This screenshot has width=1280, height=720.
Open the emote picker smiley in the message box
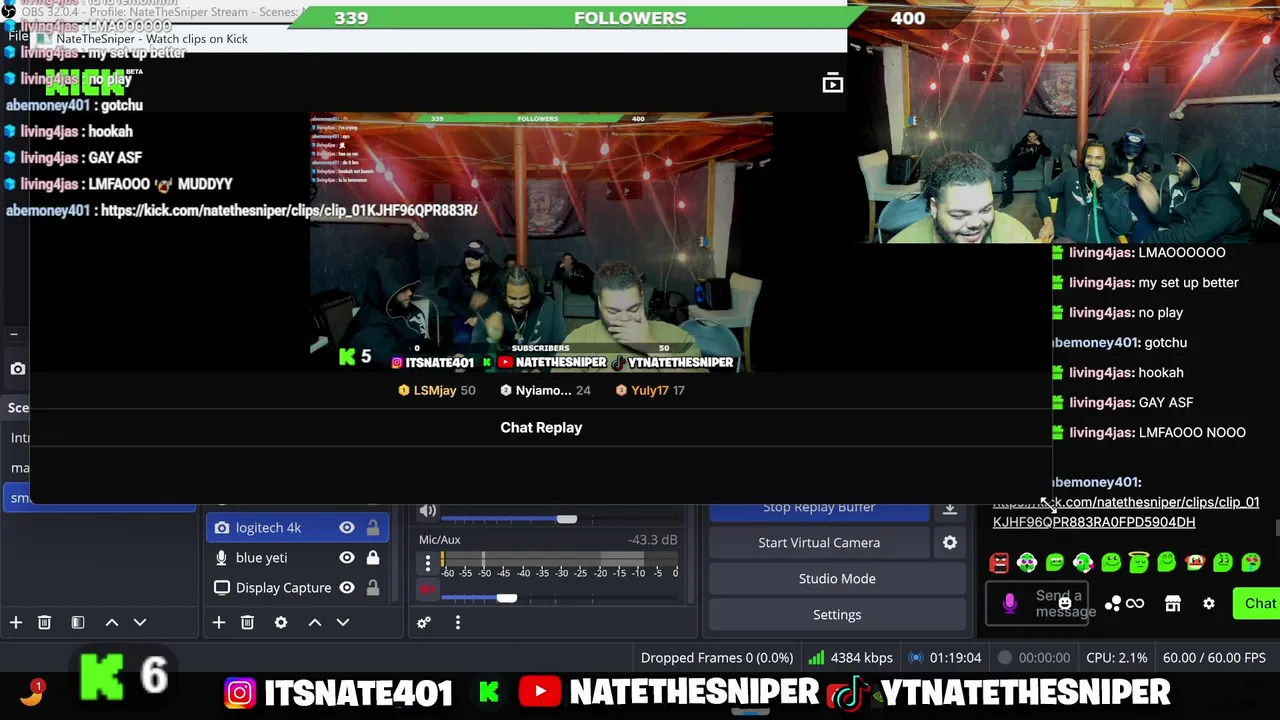[1065, 602]
